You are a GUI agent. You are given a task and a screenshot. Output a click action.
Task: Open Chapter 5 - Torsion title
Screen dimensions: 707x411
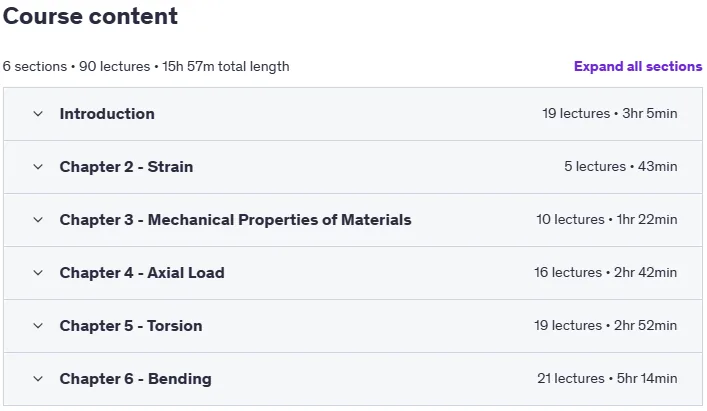coord(131,326)
